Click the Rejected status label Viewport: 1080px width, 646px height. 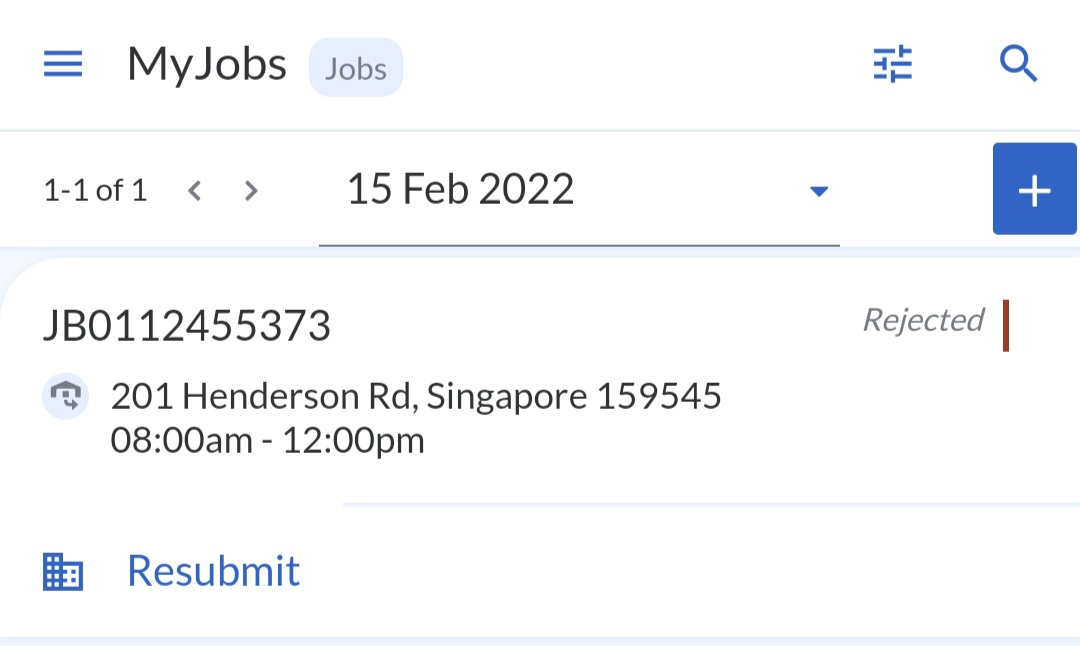[x=923, y=320]
